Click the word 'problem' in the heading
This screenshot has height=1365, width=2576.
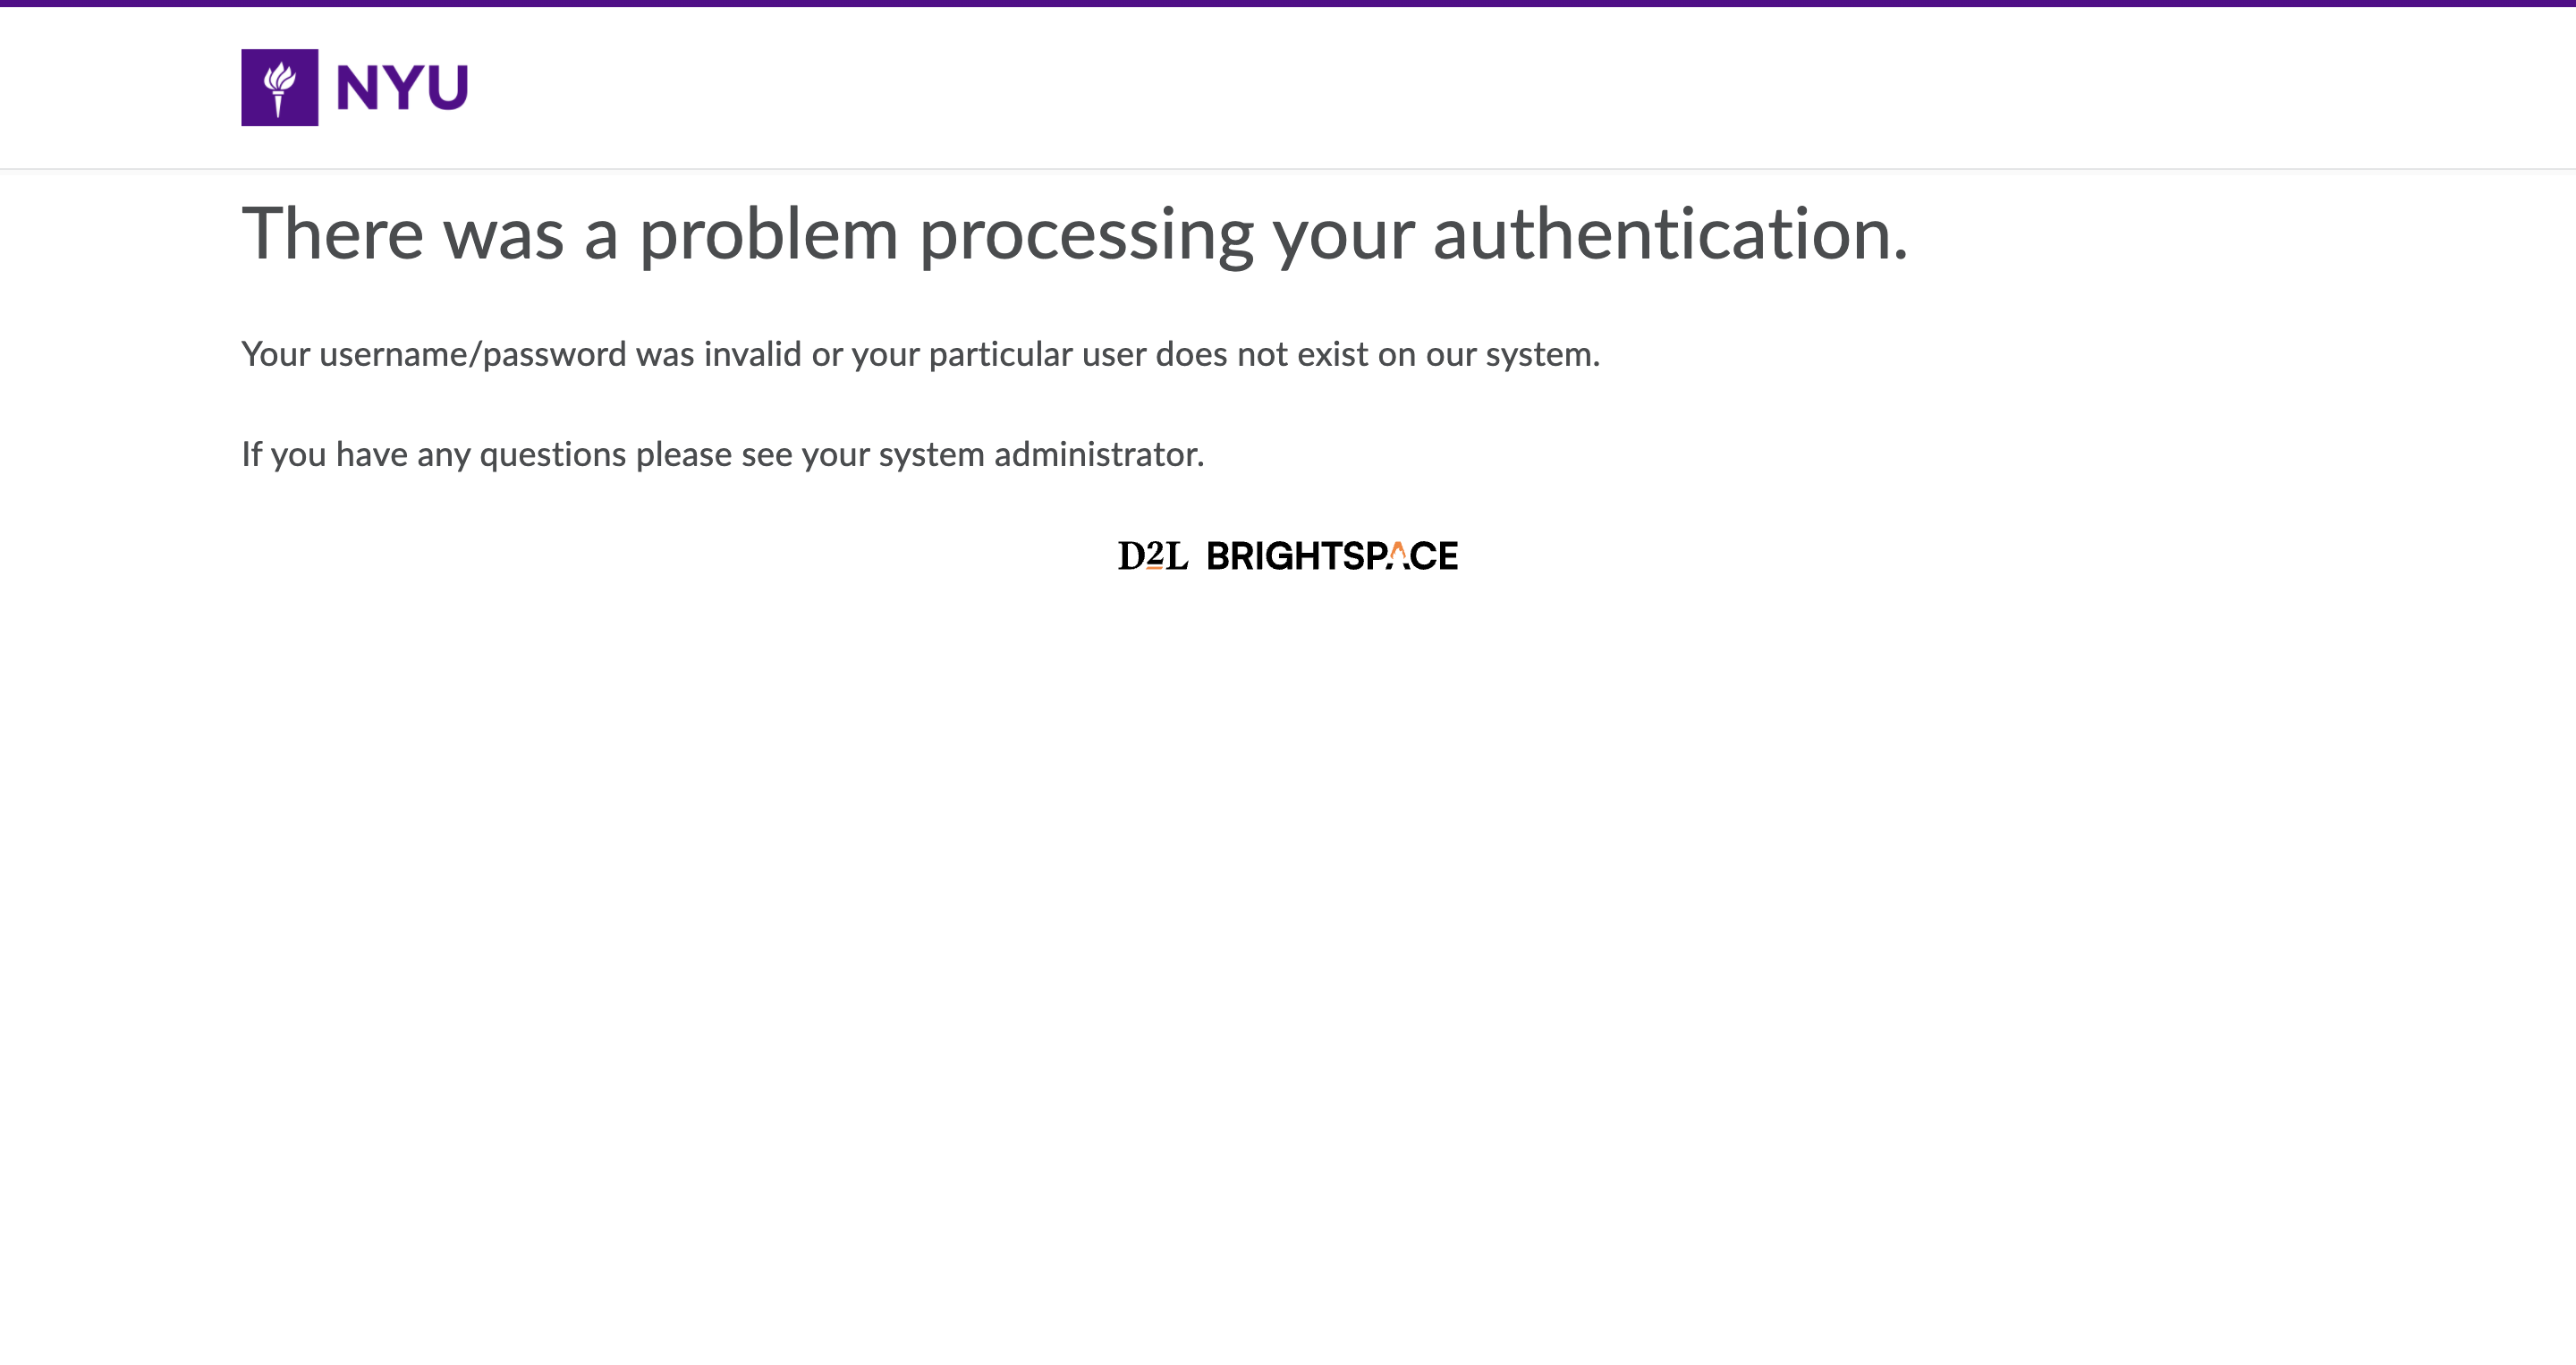(x=768, y=234)
